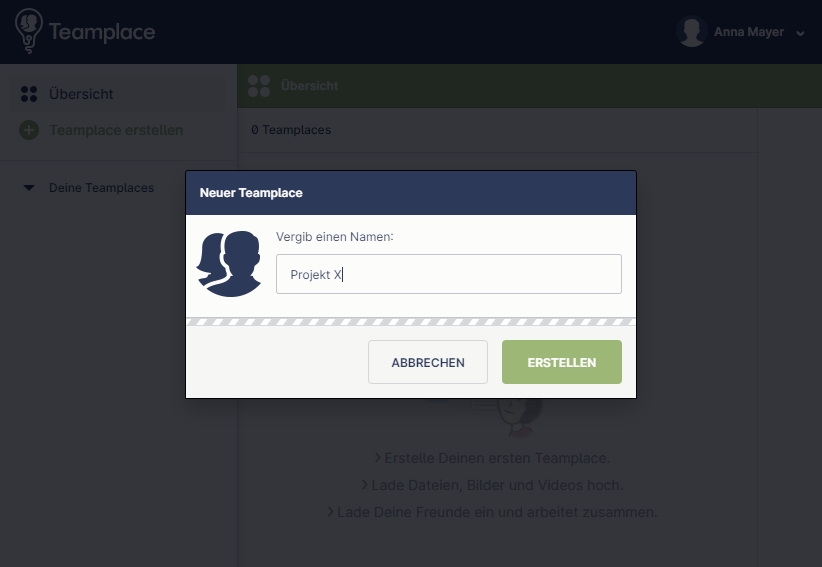Click the Teamplace wordmark in the header

click(x=102, y=32)
